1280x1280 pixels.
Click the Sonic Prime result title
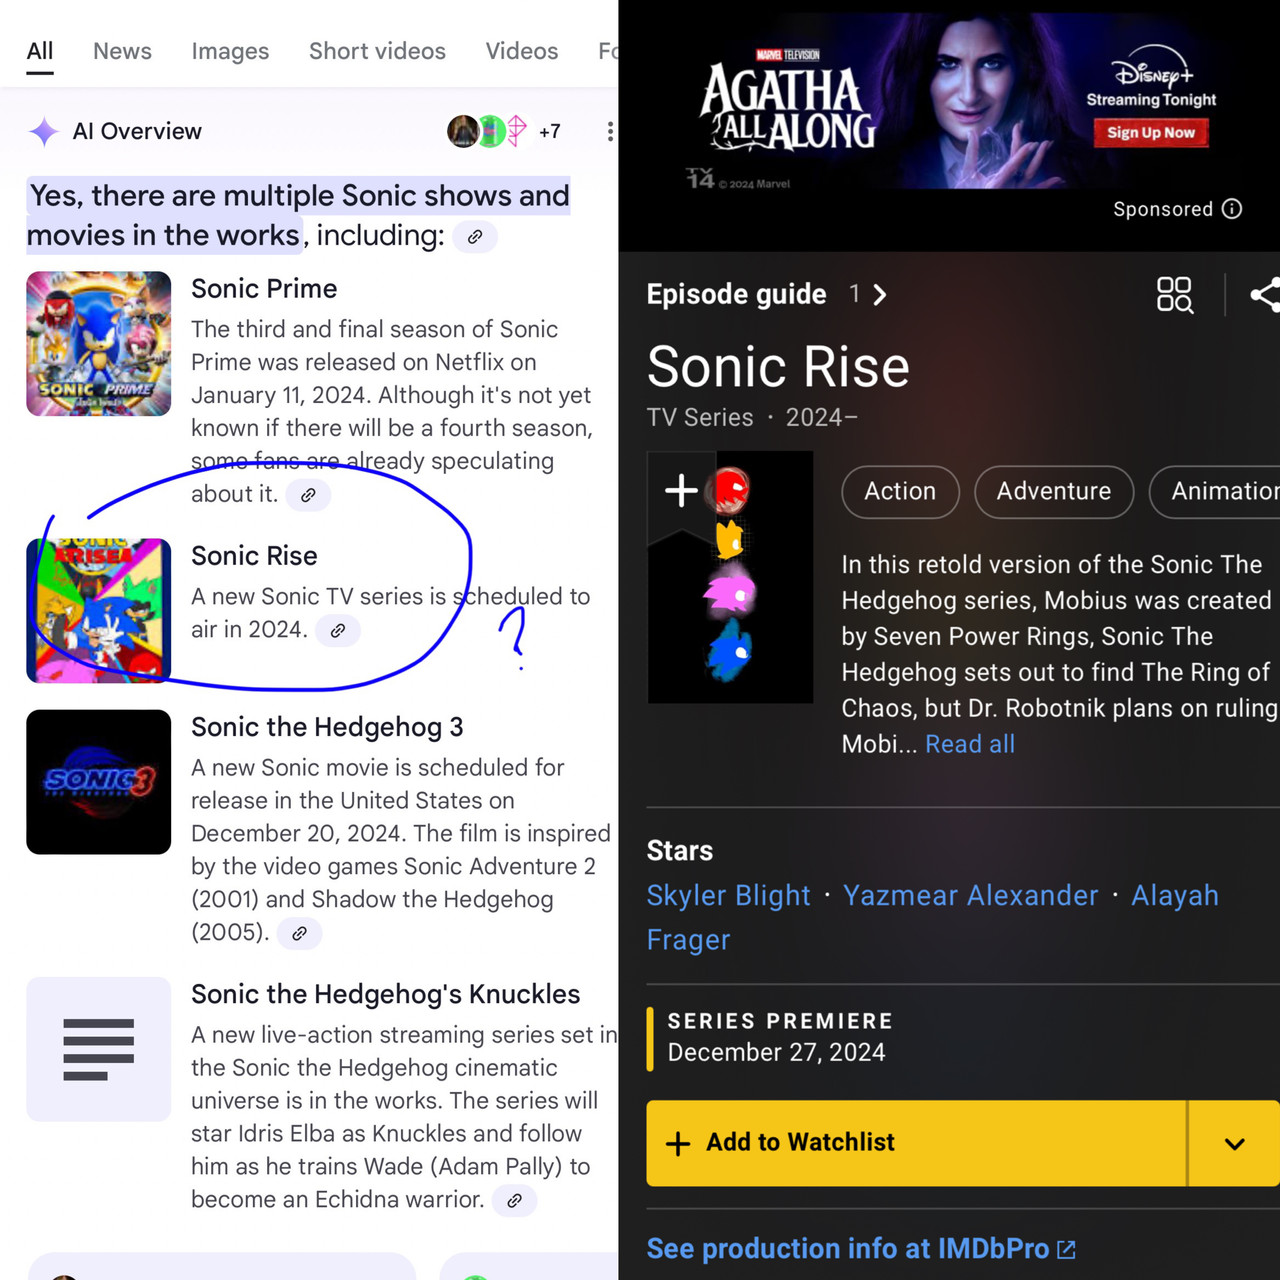(264, 289)
